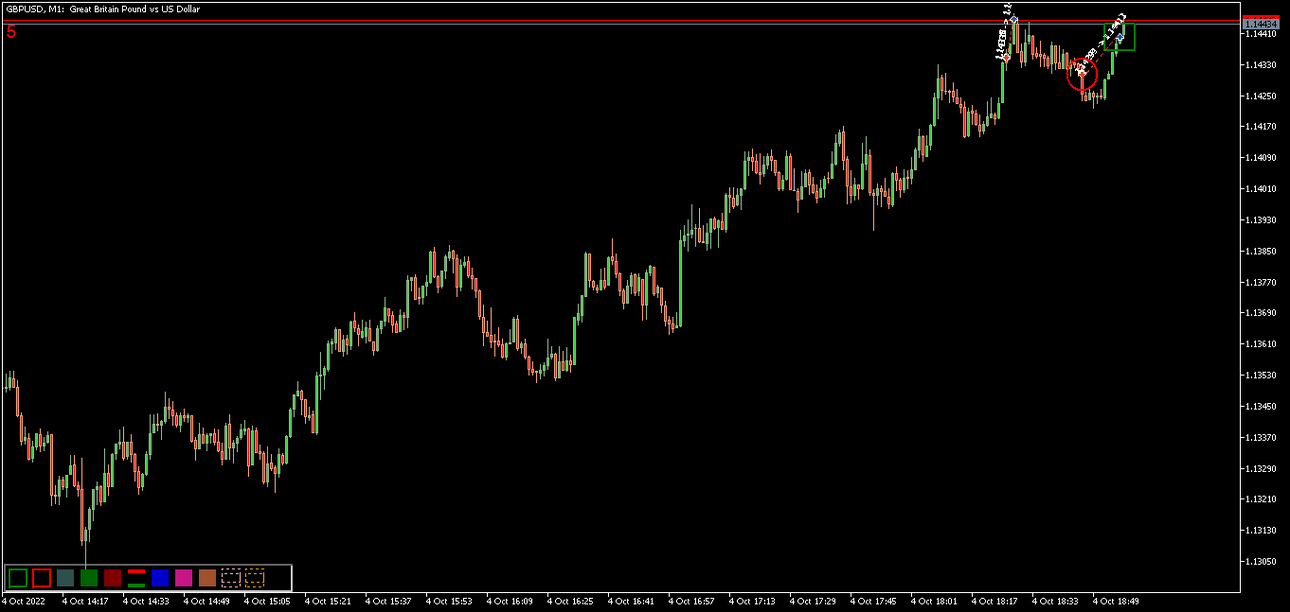
Task: Click the 4 Oct 16:09 time label
Action: 508,602
